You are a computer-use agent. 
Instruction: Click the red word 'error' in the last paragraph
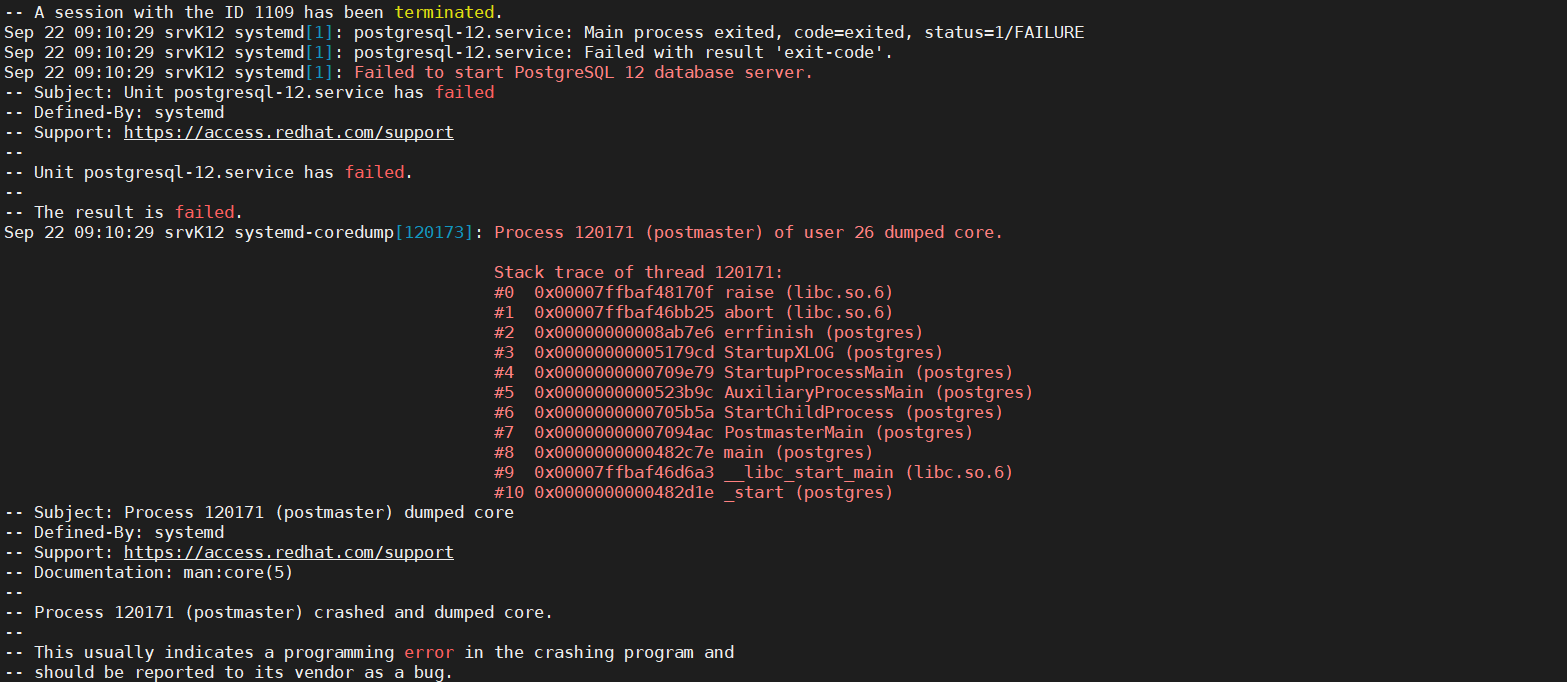tap(429, 652)
